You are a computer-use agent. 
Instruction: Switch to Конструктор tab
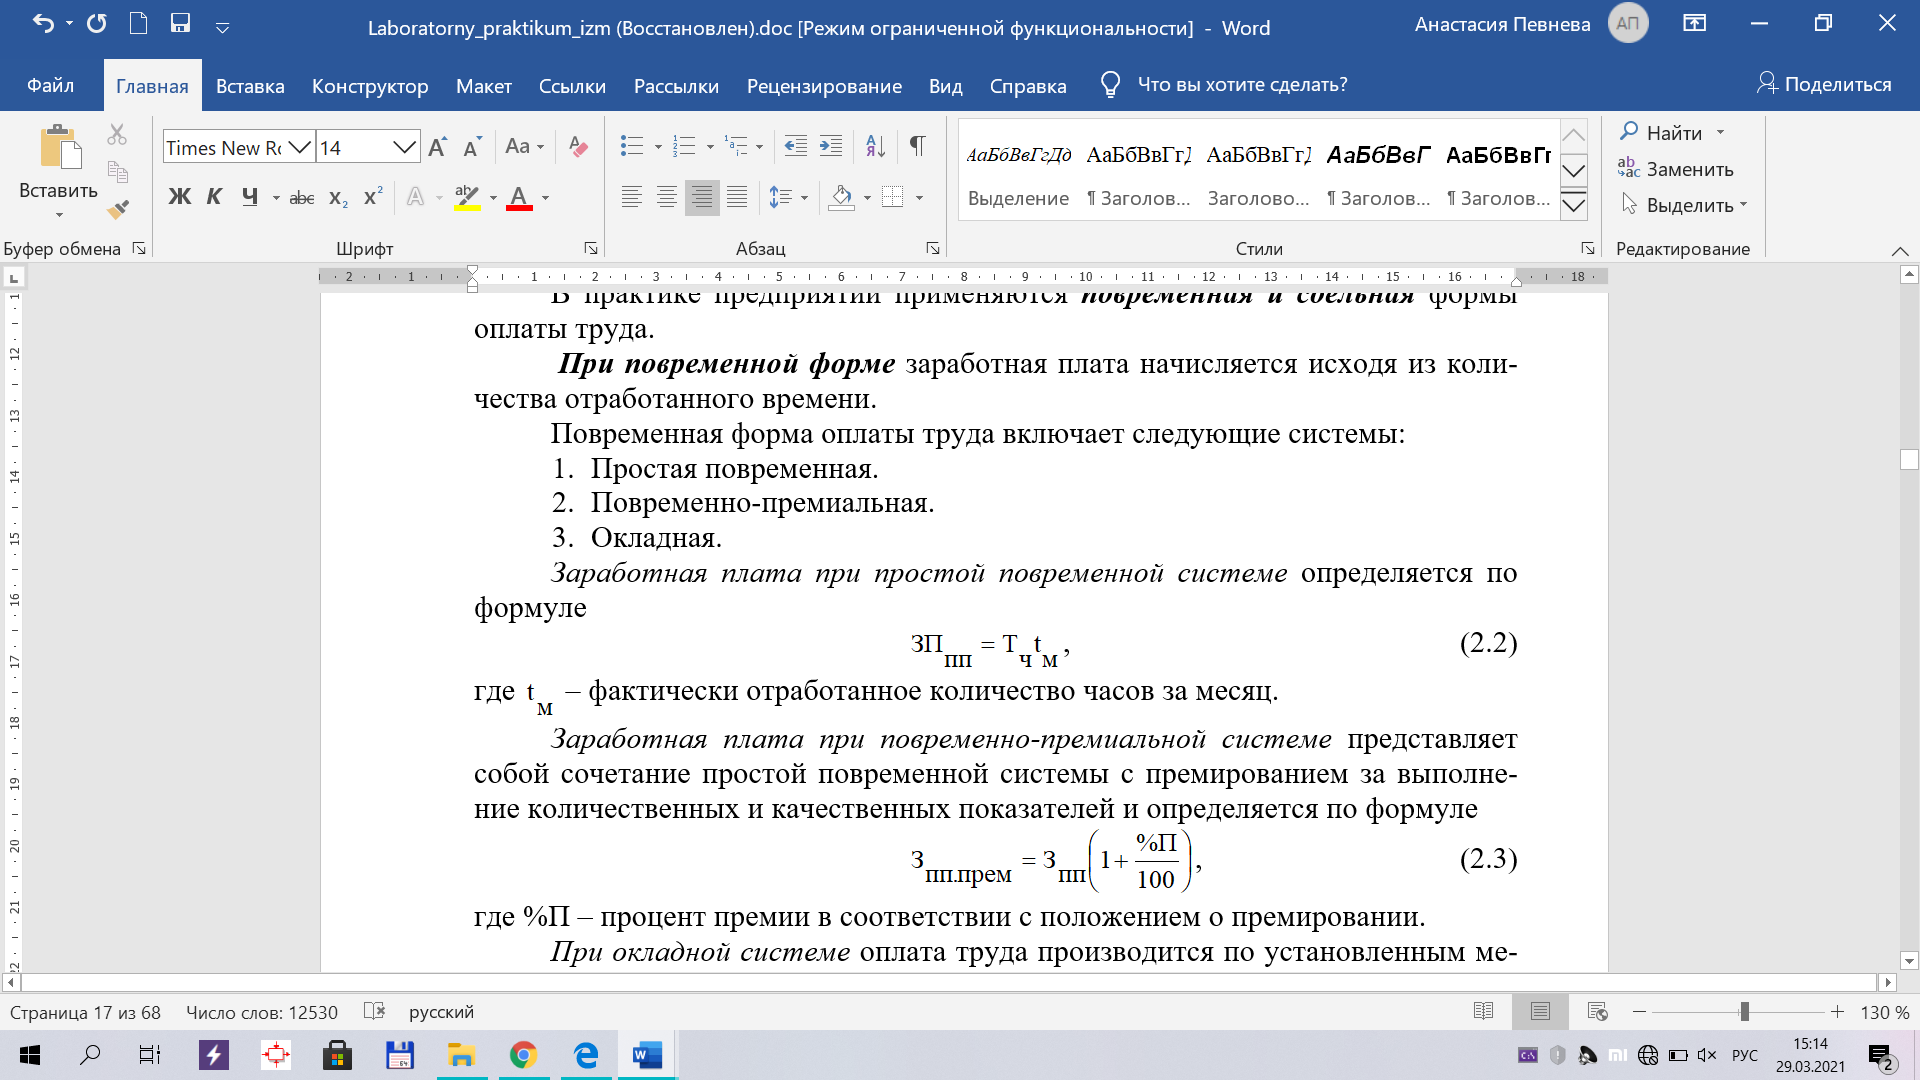point(370,86)
